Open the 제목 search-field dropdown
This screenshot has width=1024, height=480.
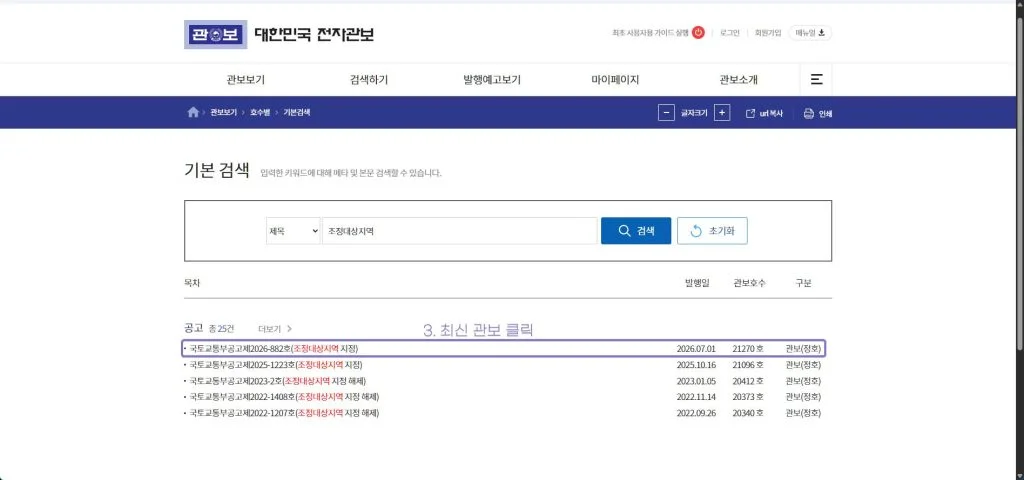click(x=293, y=231)
